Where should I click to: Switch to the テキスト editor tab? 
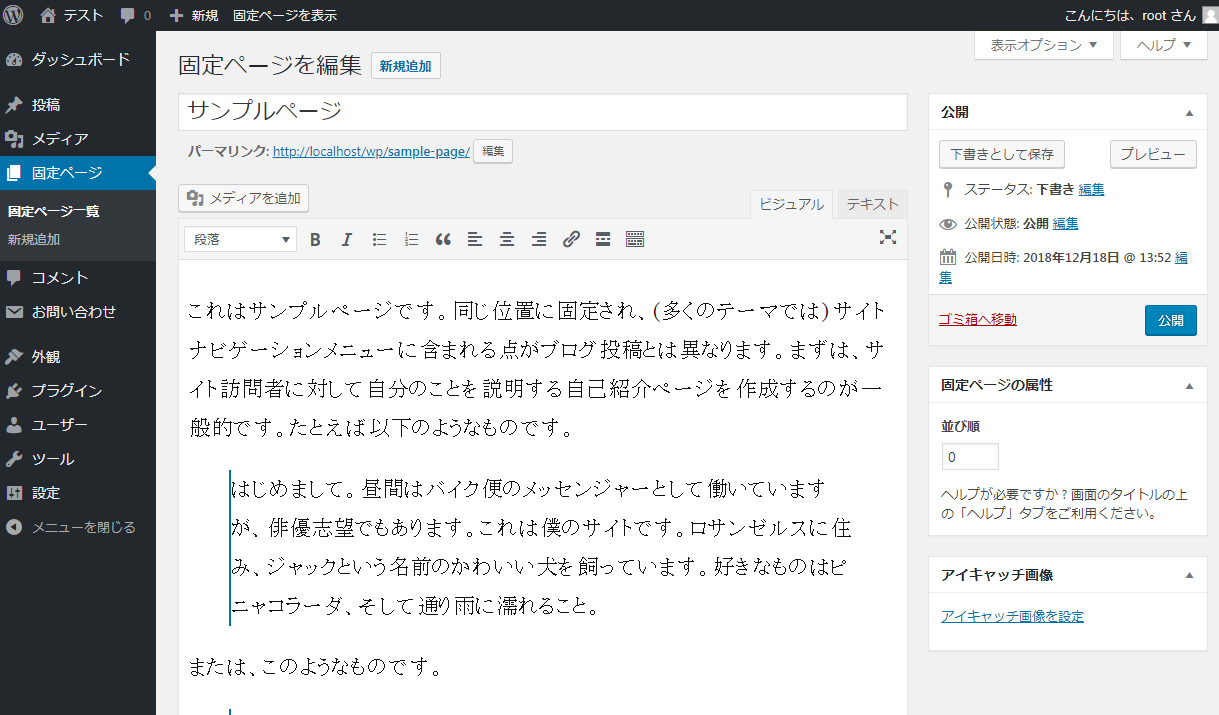pos(872,204)
